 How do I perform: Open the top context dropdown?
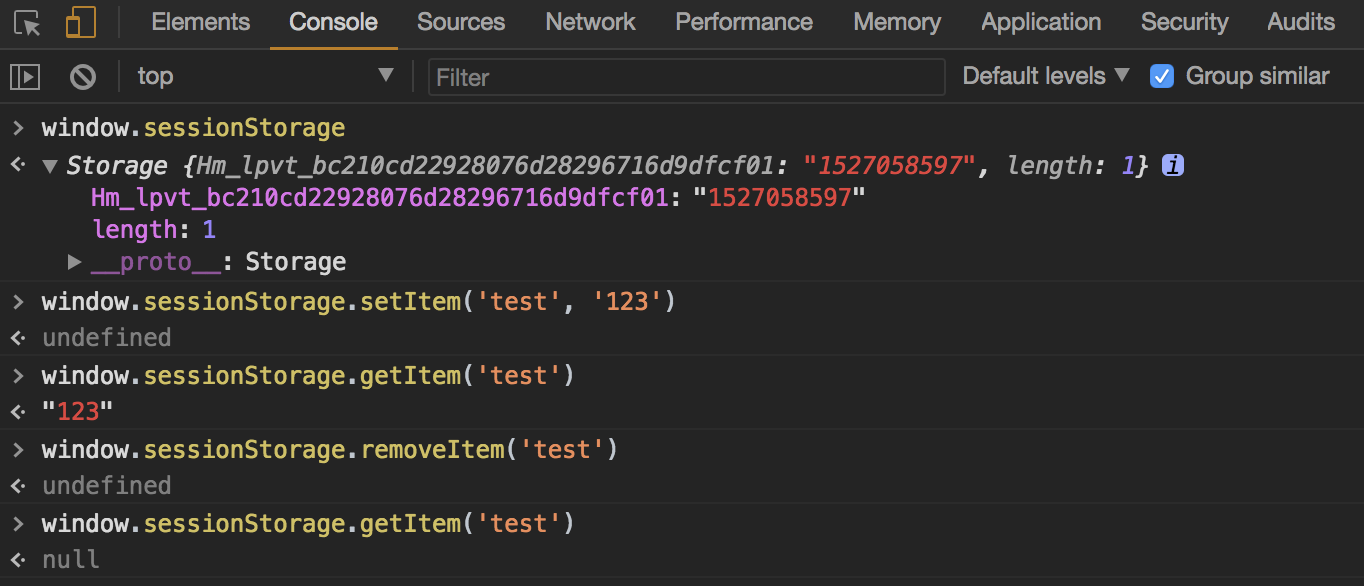(265, 76)
